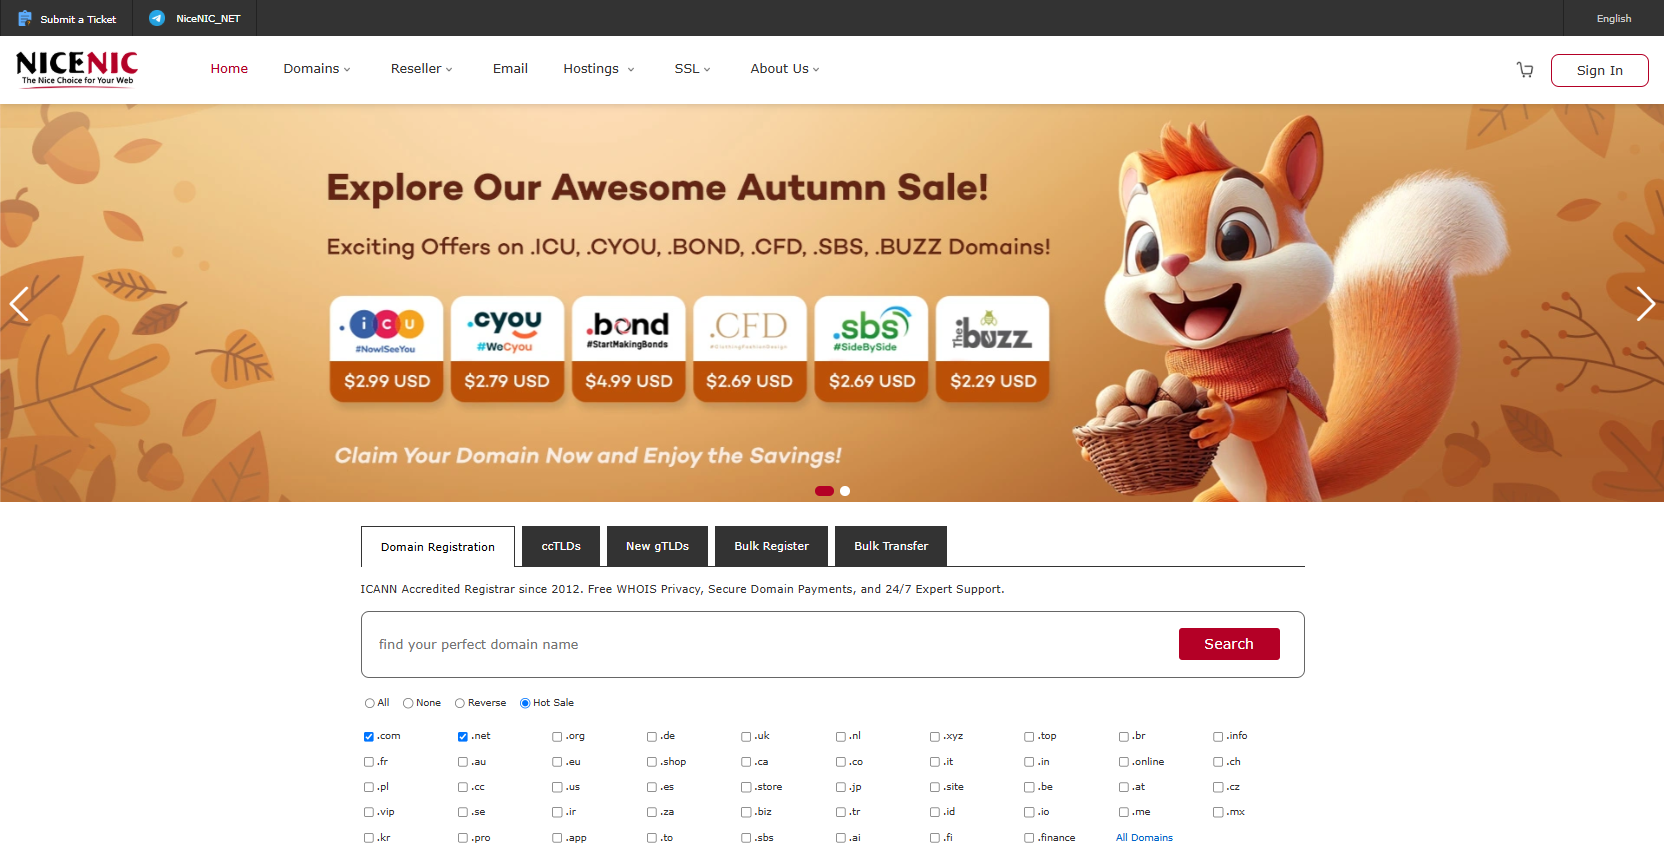Viewport: 1664px width, 860px height.
Task: Click the .buzz domain offer card
Action: click(993, 349)
